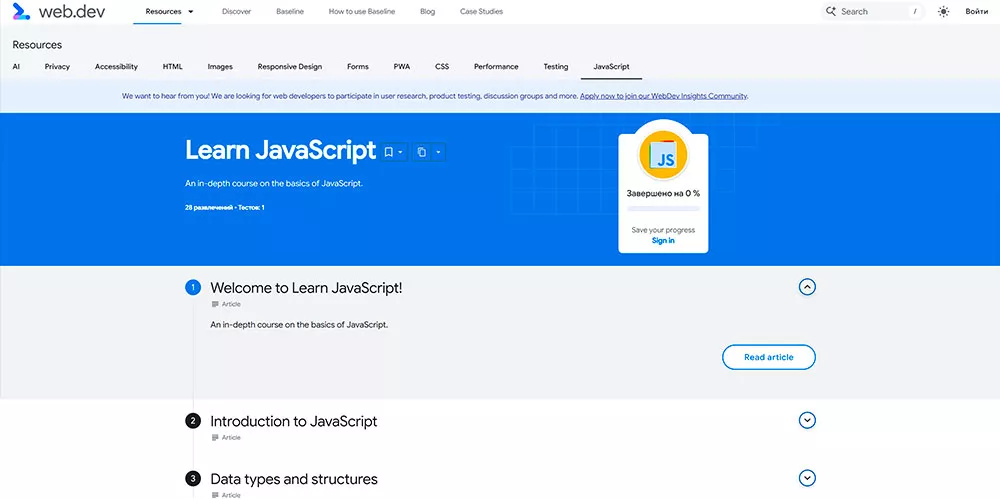Click Apply now to join WebDev Insights Community
The width and height of the screenshot is (1000, 499).
click(663, 96)
